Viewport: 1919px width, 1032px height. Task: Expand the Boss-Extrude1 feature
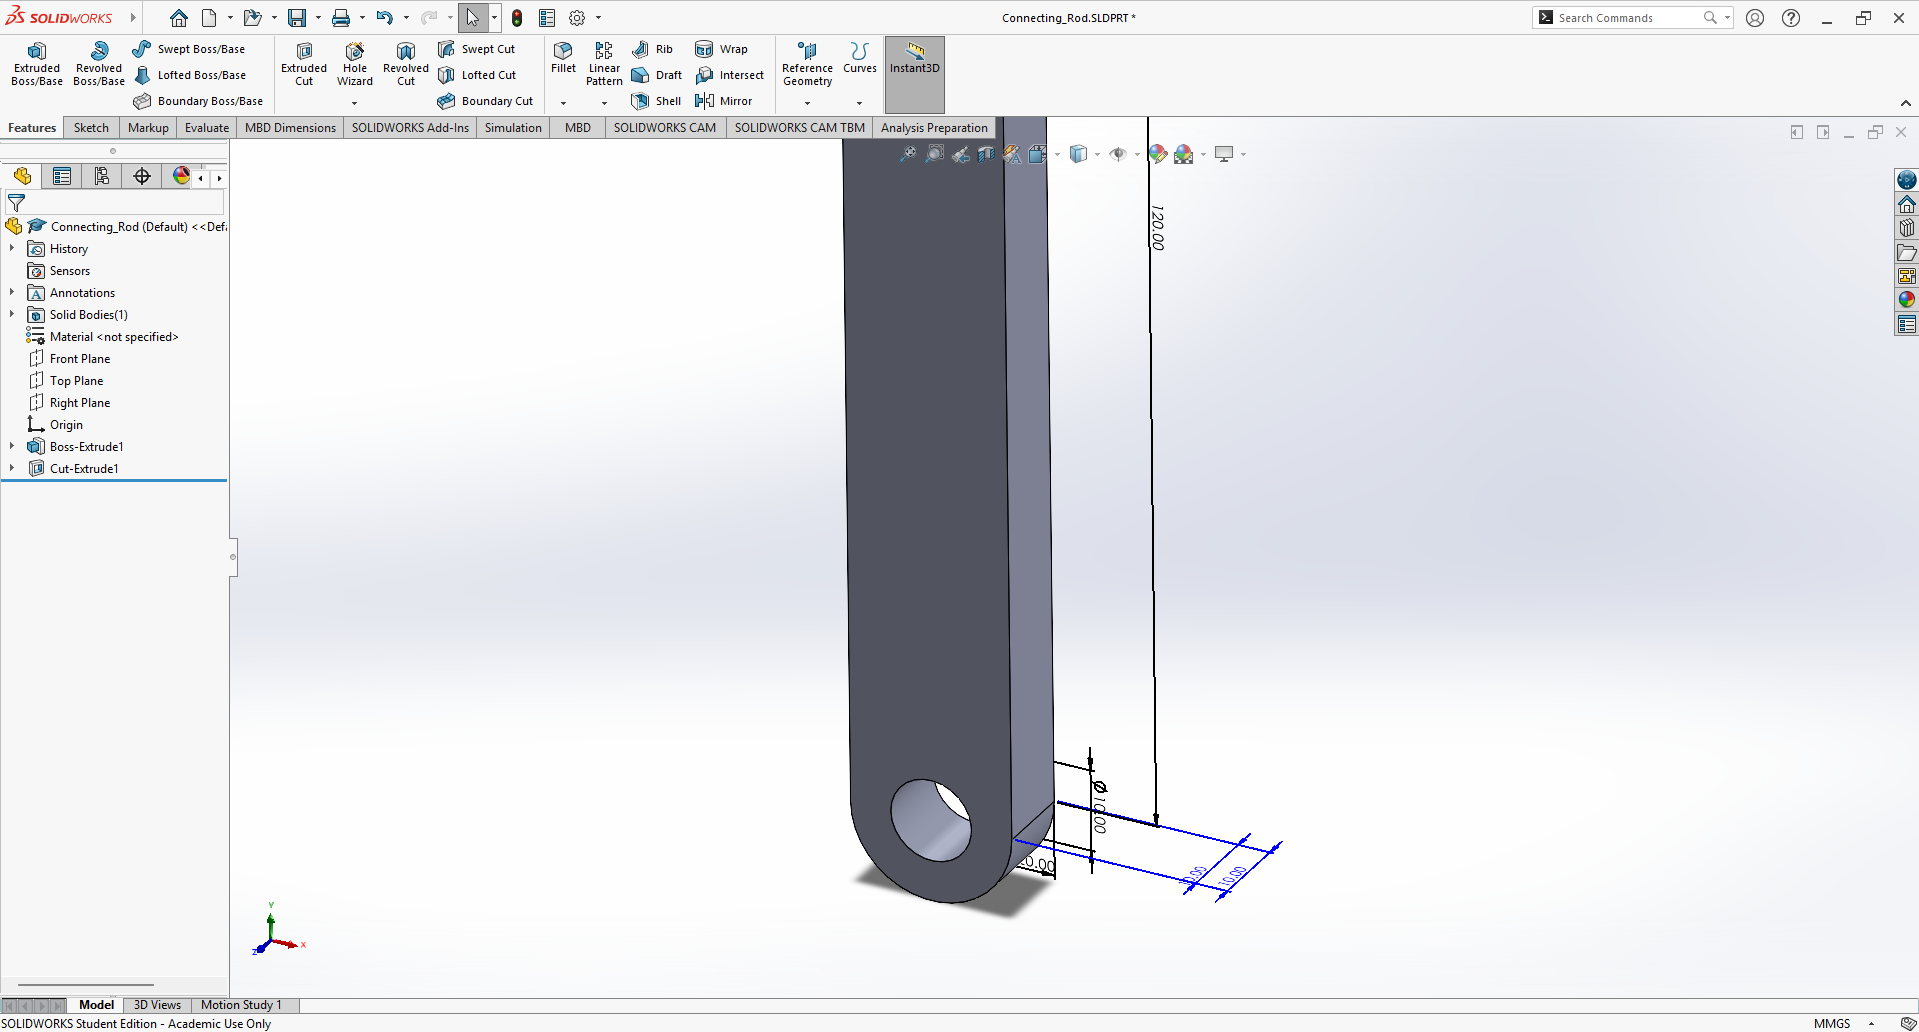pos(12,446)
